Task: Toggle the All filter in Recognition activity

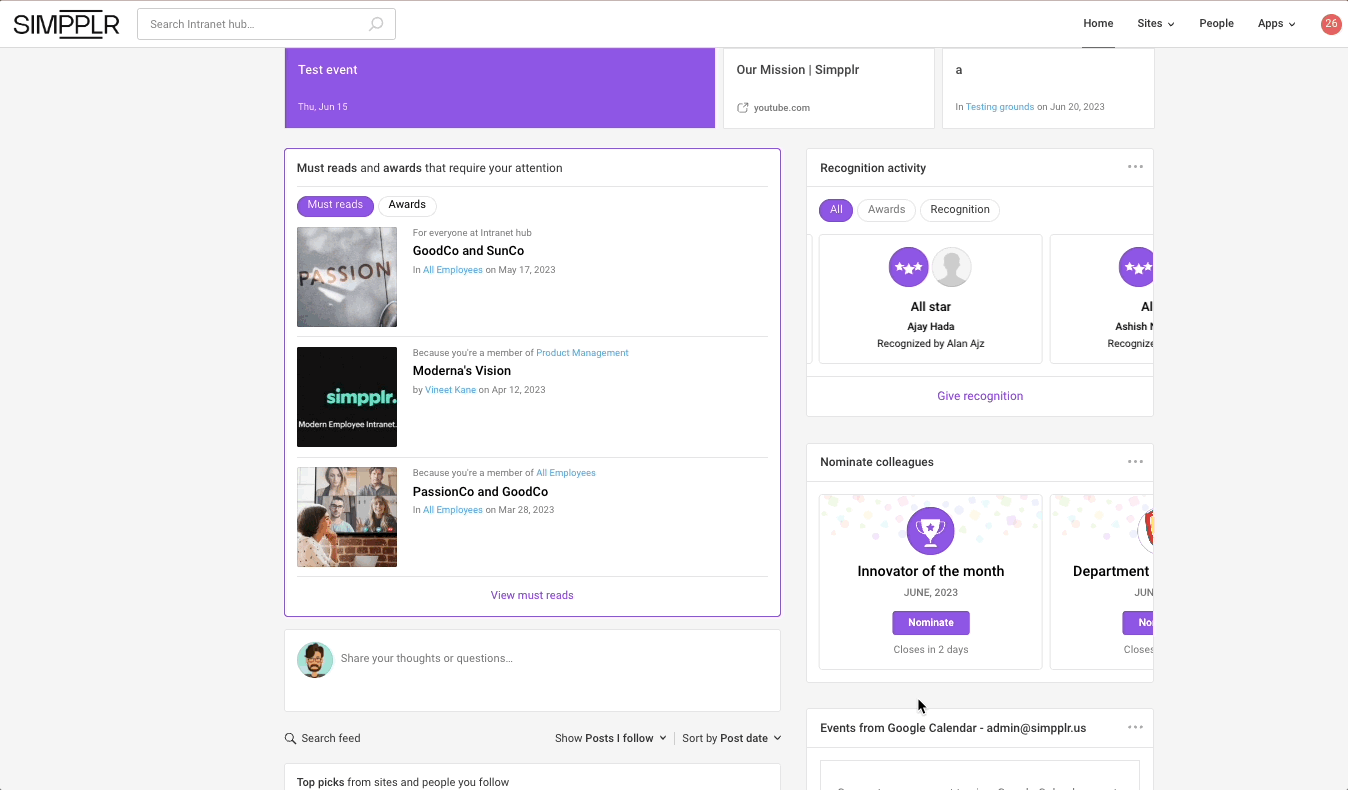Action: [836, 210]
